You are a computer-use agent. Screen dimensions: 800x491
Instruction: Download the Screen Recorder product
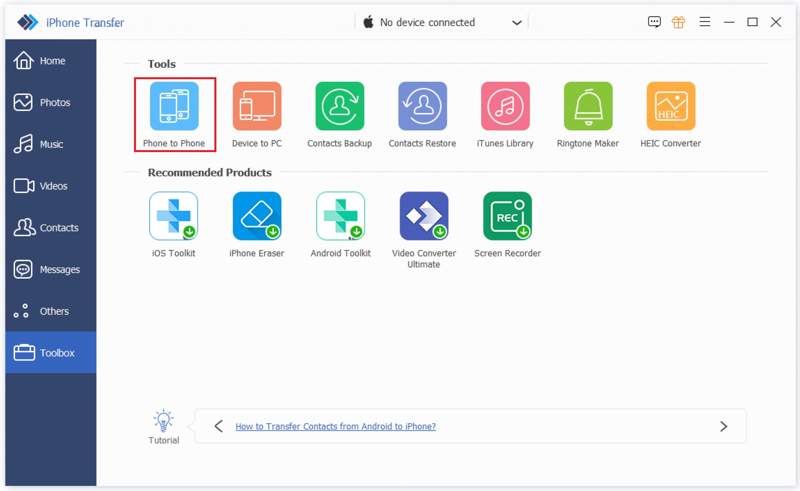pyautogui.click(x=507, y=216)
